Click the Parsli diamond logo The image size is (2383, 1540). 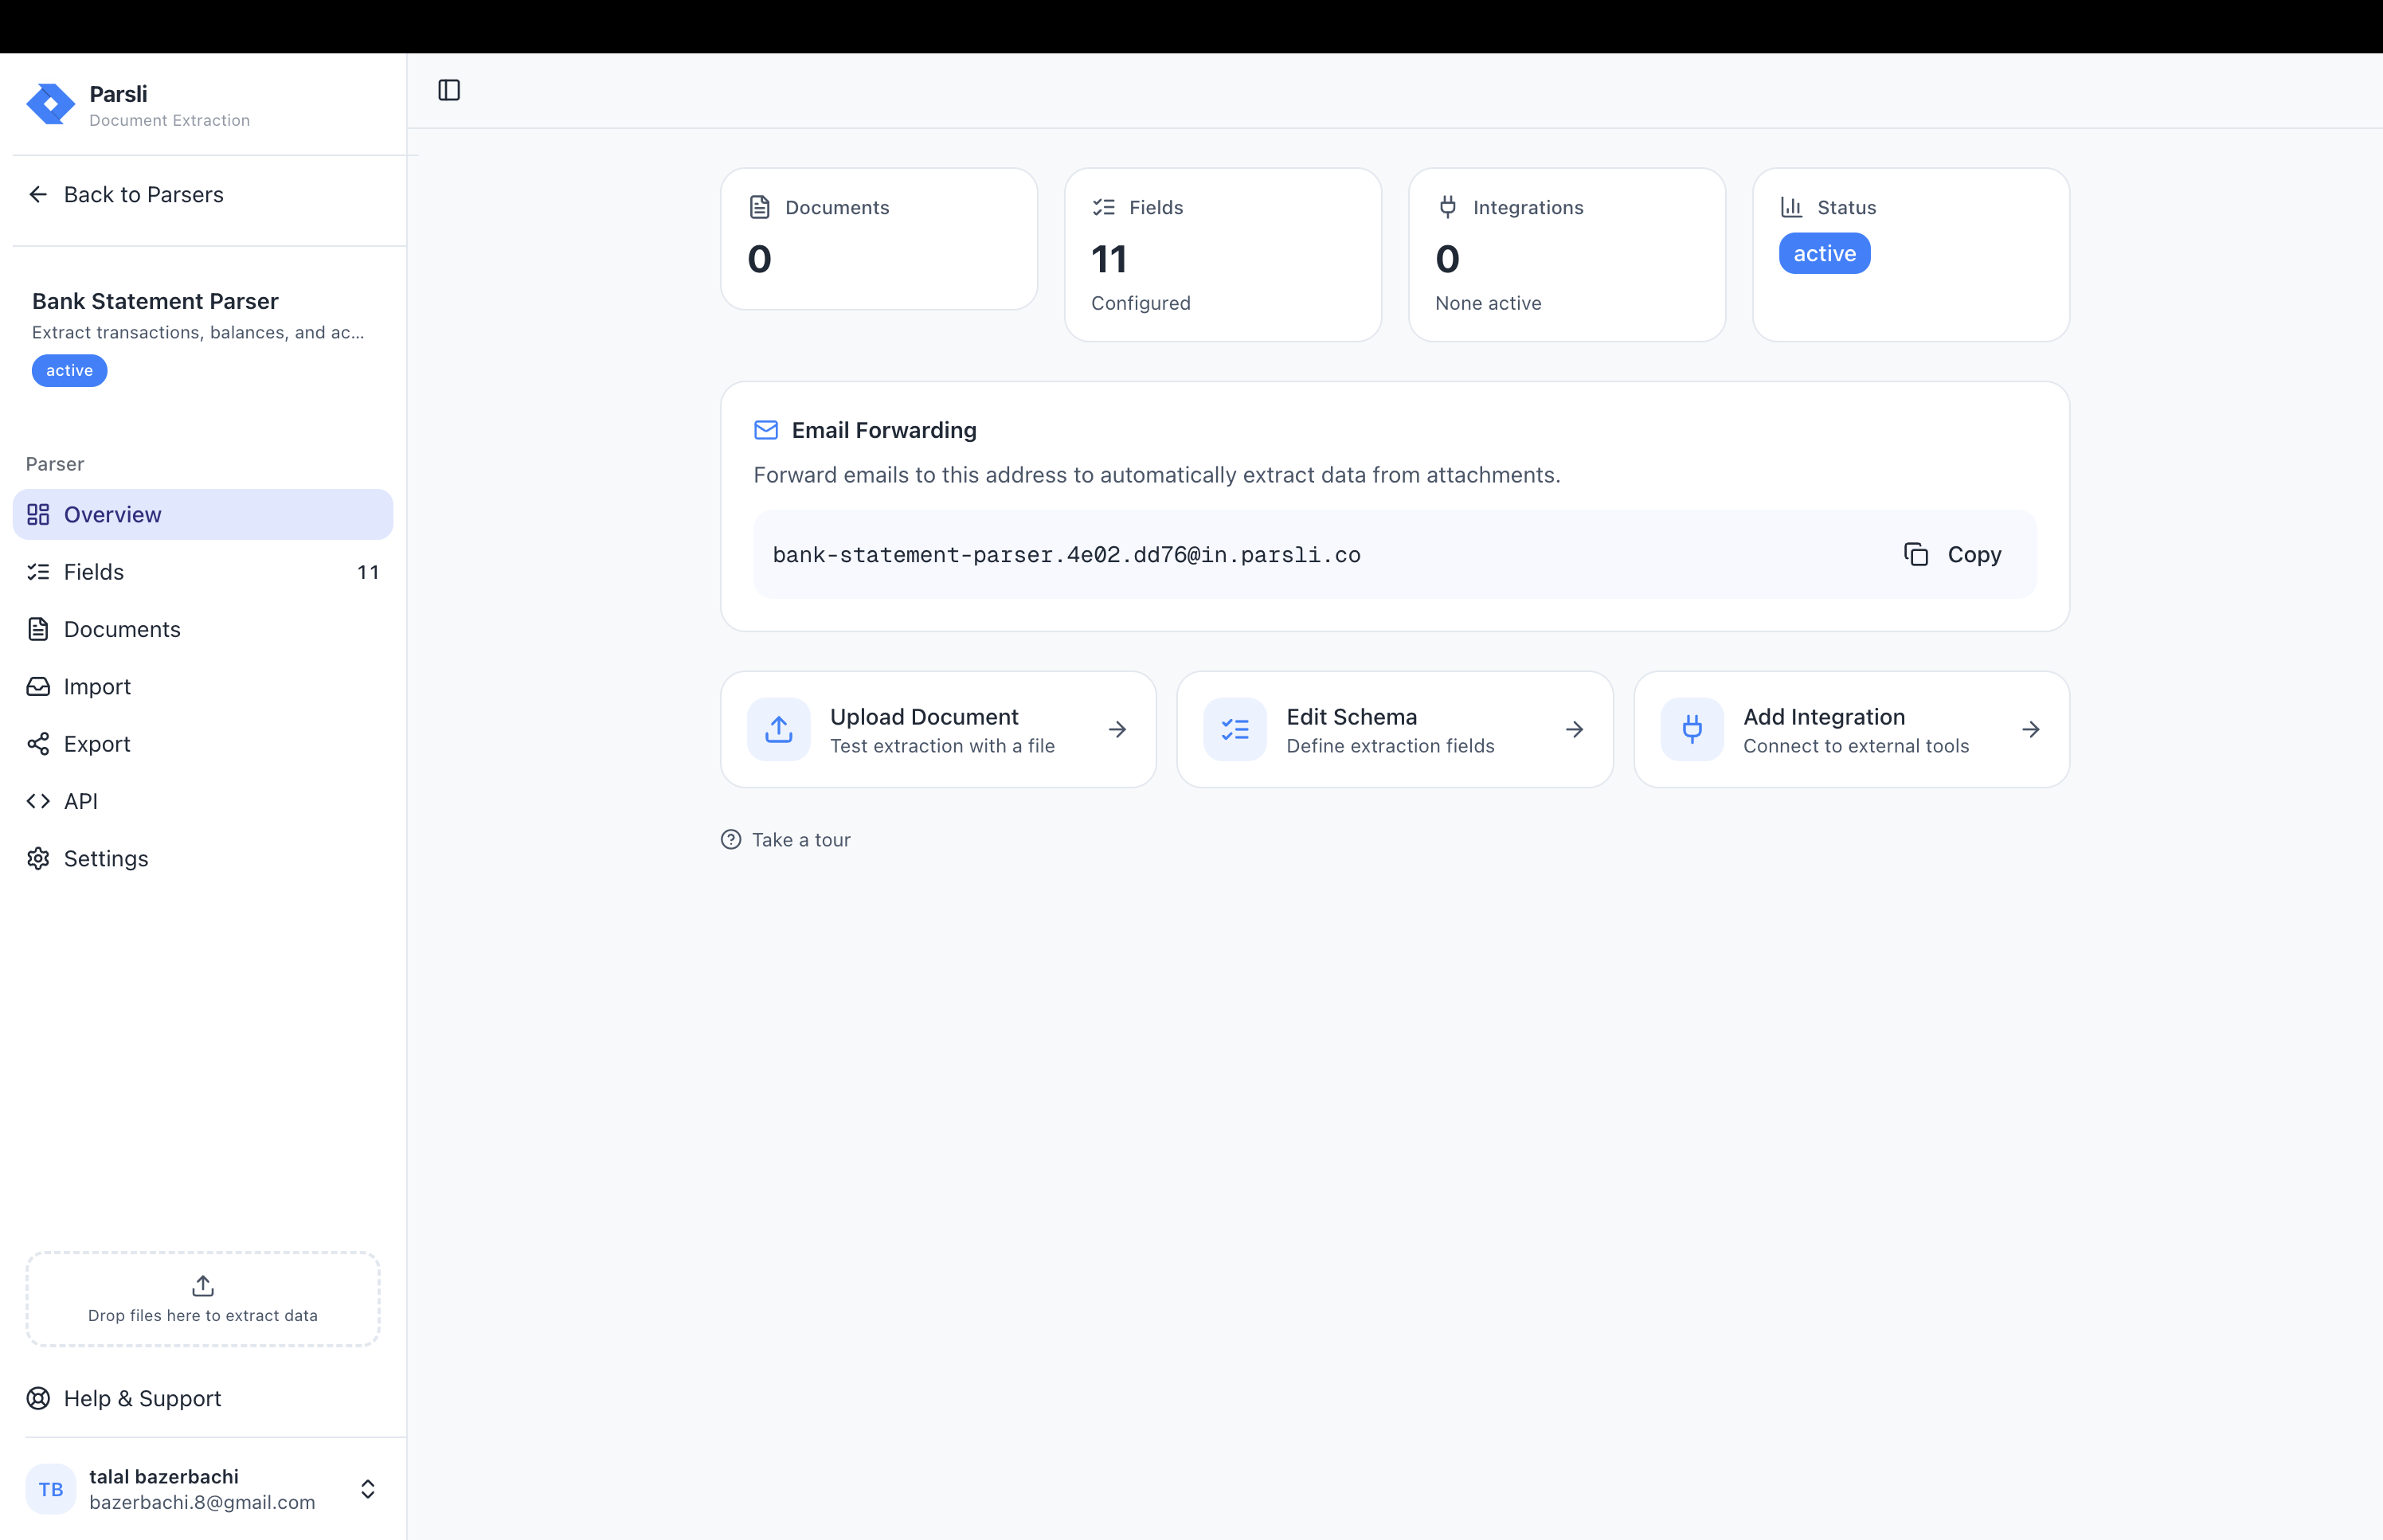50,104
